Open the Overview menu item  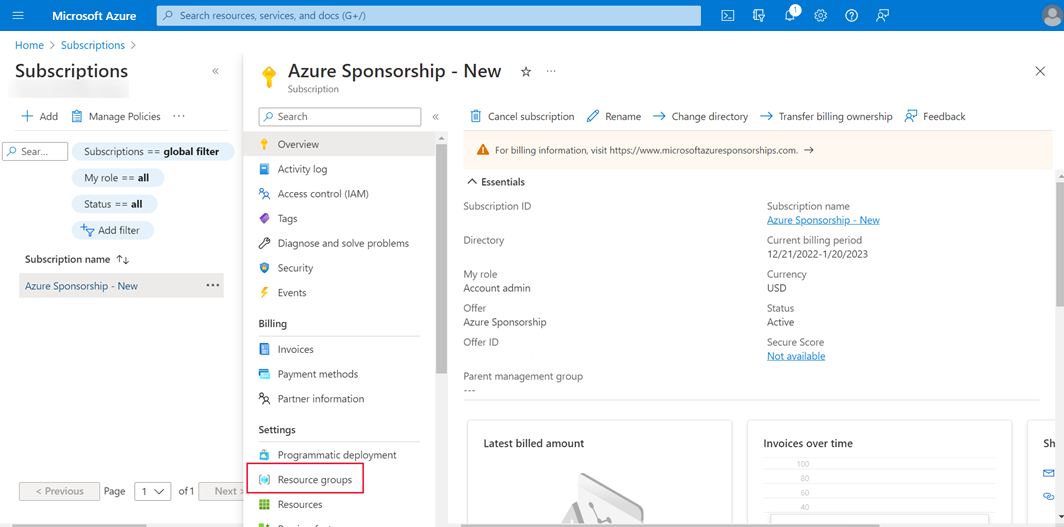pyautogui.click(x=339, y=144)
